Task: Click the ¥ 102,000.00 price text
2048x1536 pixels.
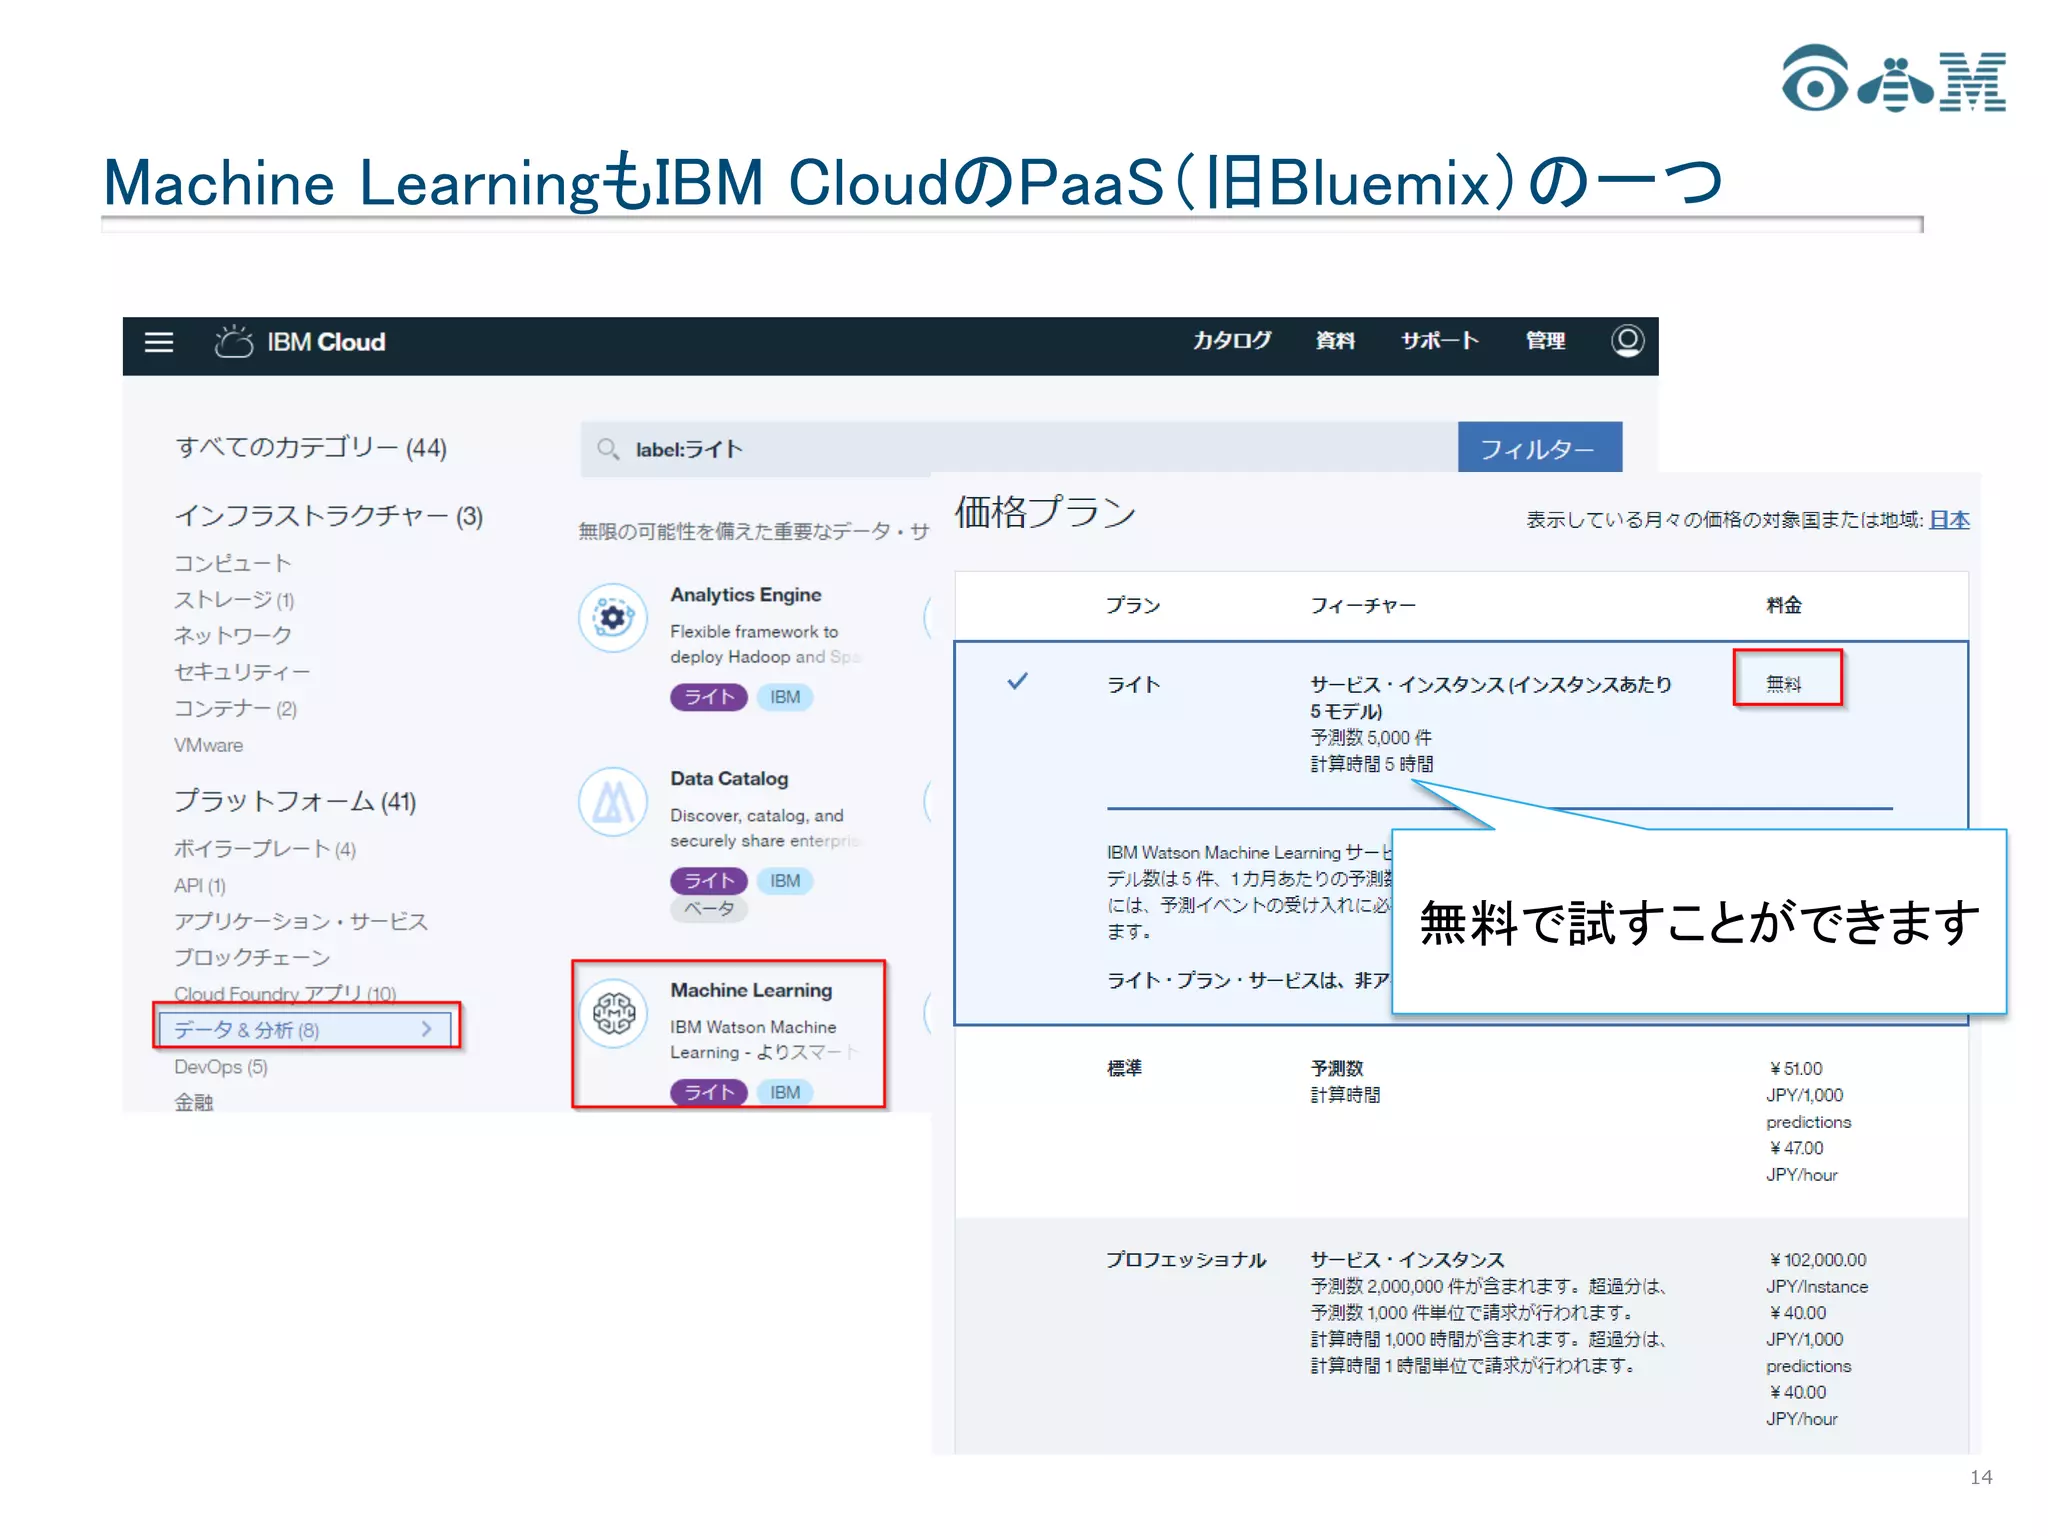Action: coord(1817,1260)
